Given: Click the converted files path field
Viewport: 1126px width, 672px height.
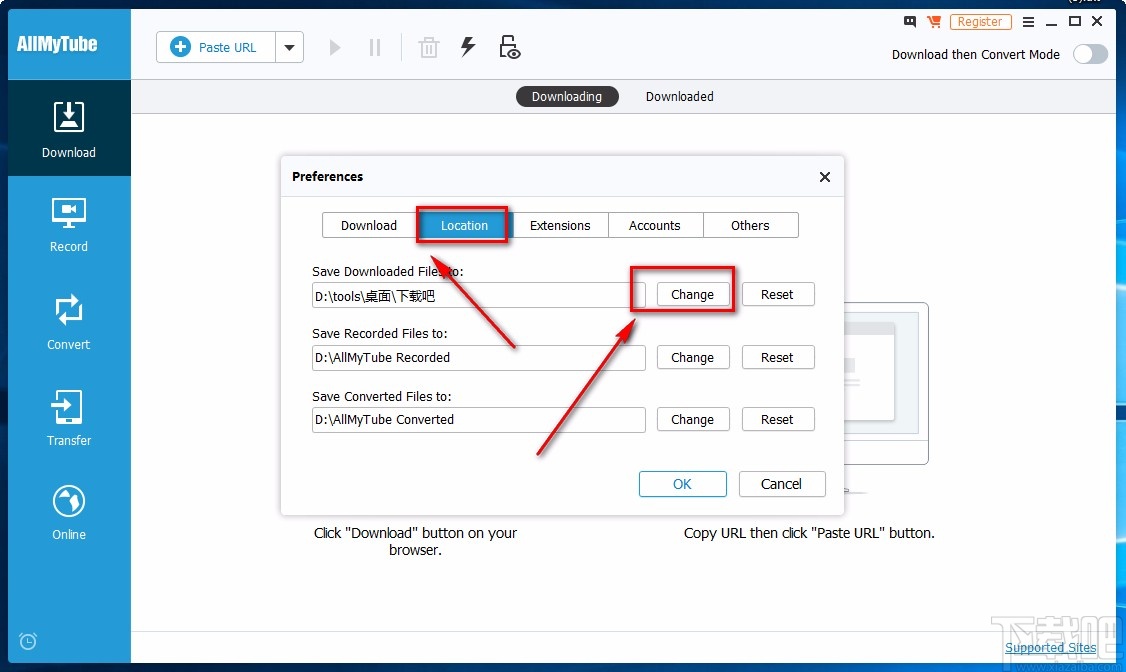Looking at the screenshot, I should coord(478,420).
